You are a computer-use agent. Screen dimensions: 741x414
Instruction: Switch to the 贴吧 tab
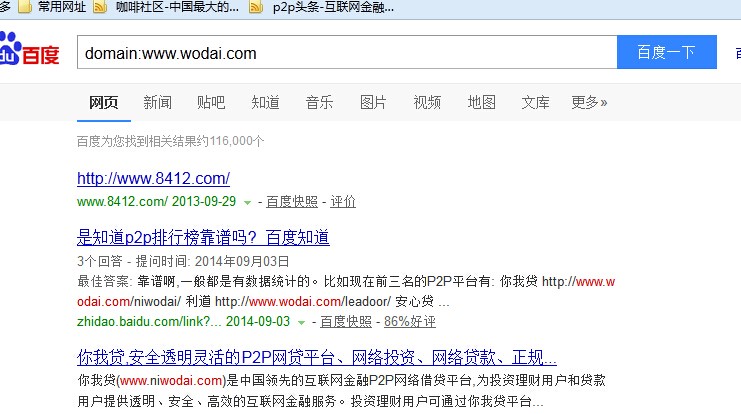tap(211, 102)
